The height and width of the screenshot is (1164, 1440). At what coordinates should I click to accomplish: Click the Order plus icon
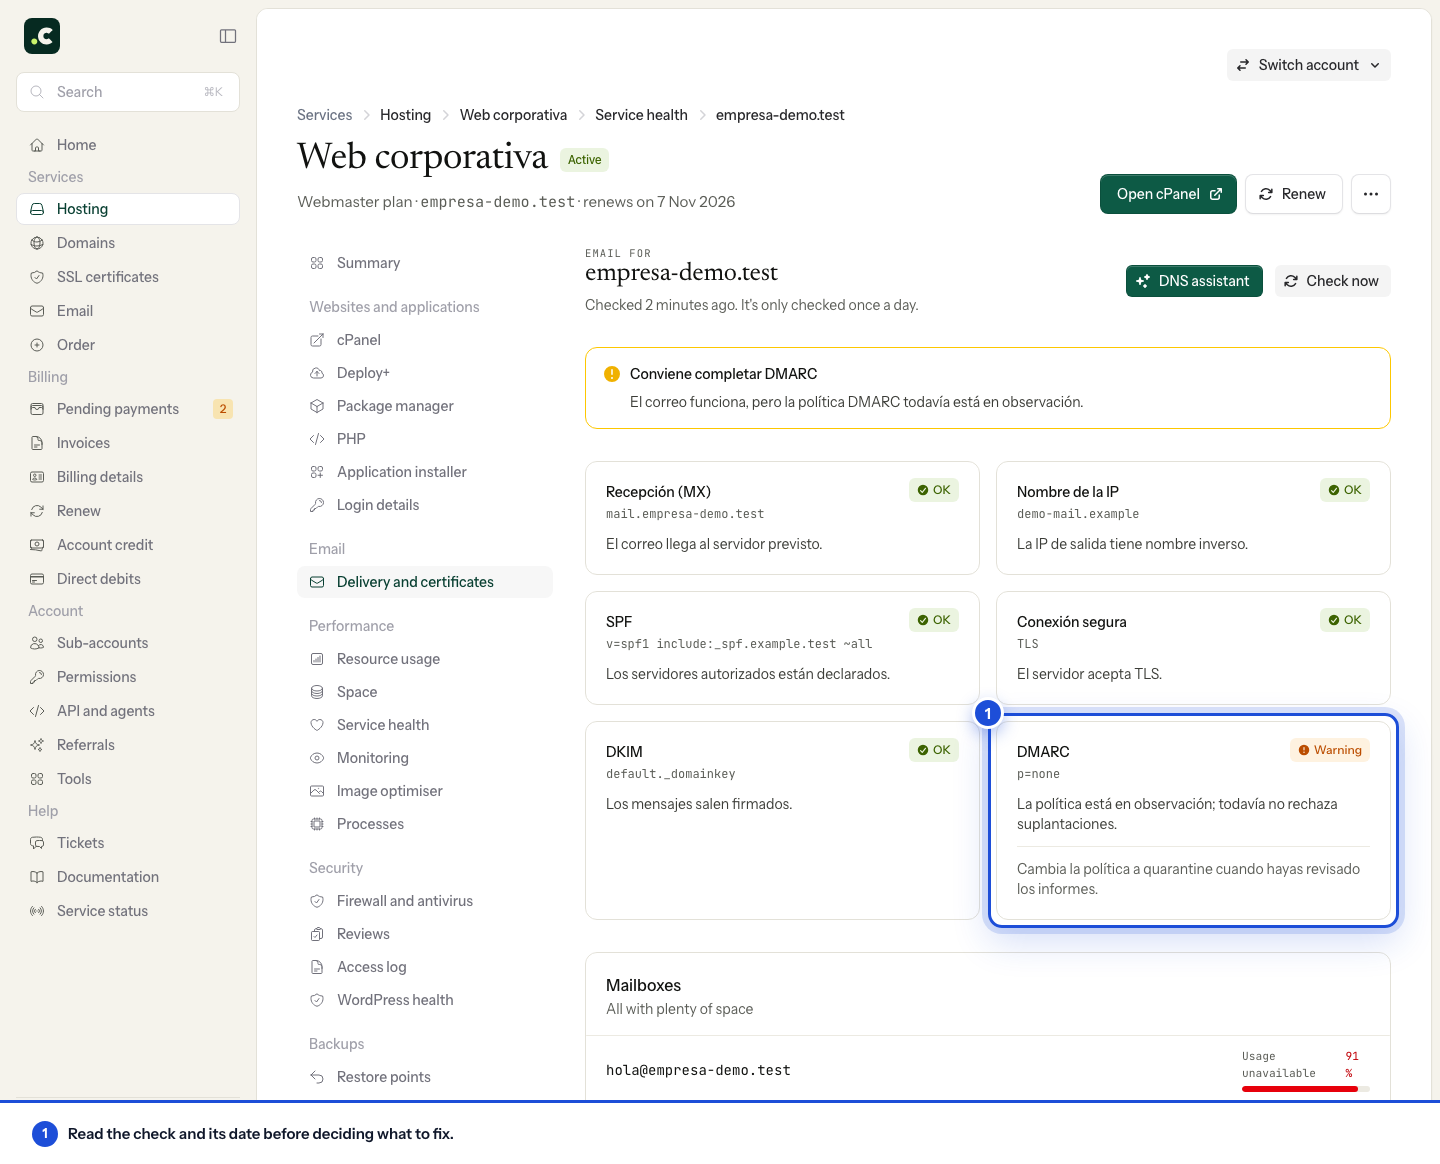[x=37, y=345]
